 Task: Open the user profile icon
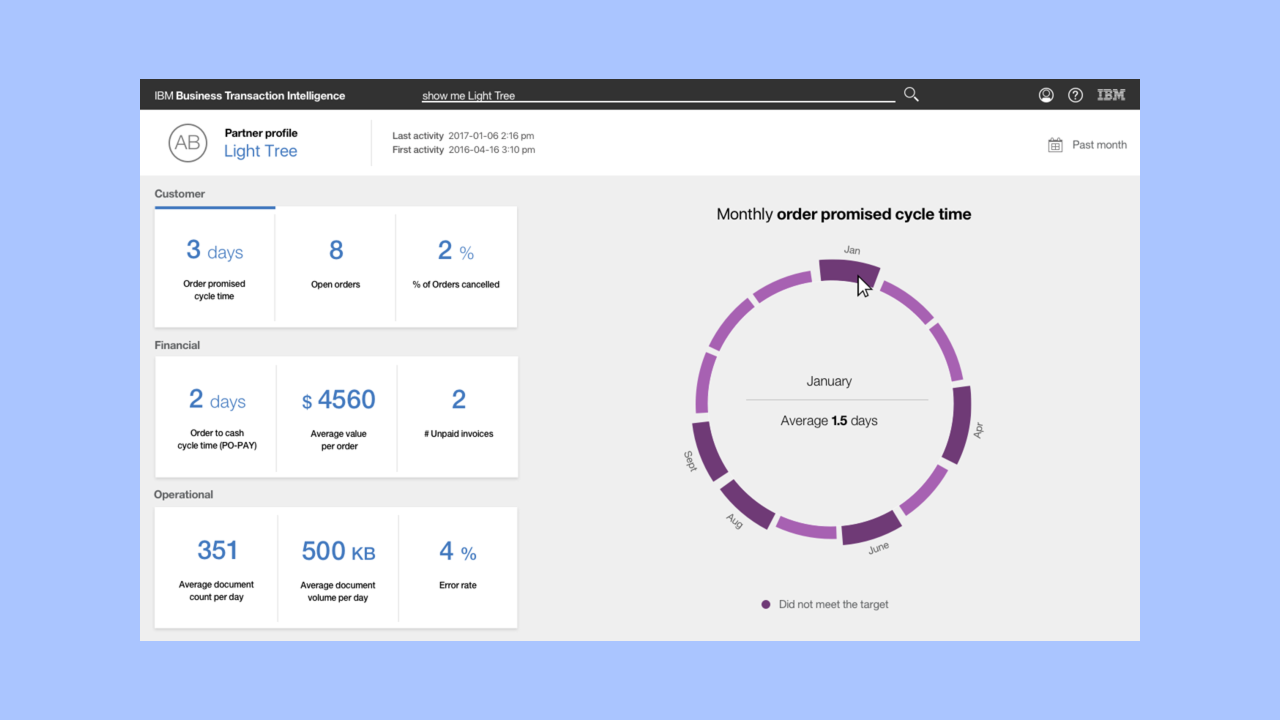(1046, 95)
